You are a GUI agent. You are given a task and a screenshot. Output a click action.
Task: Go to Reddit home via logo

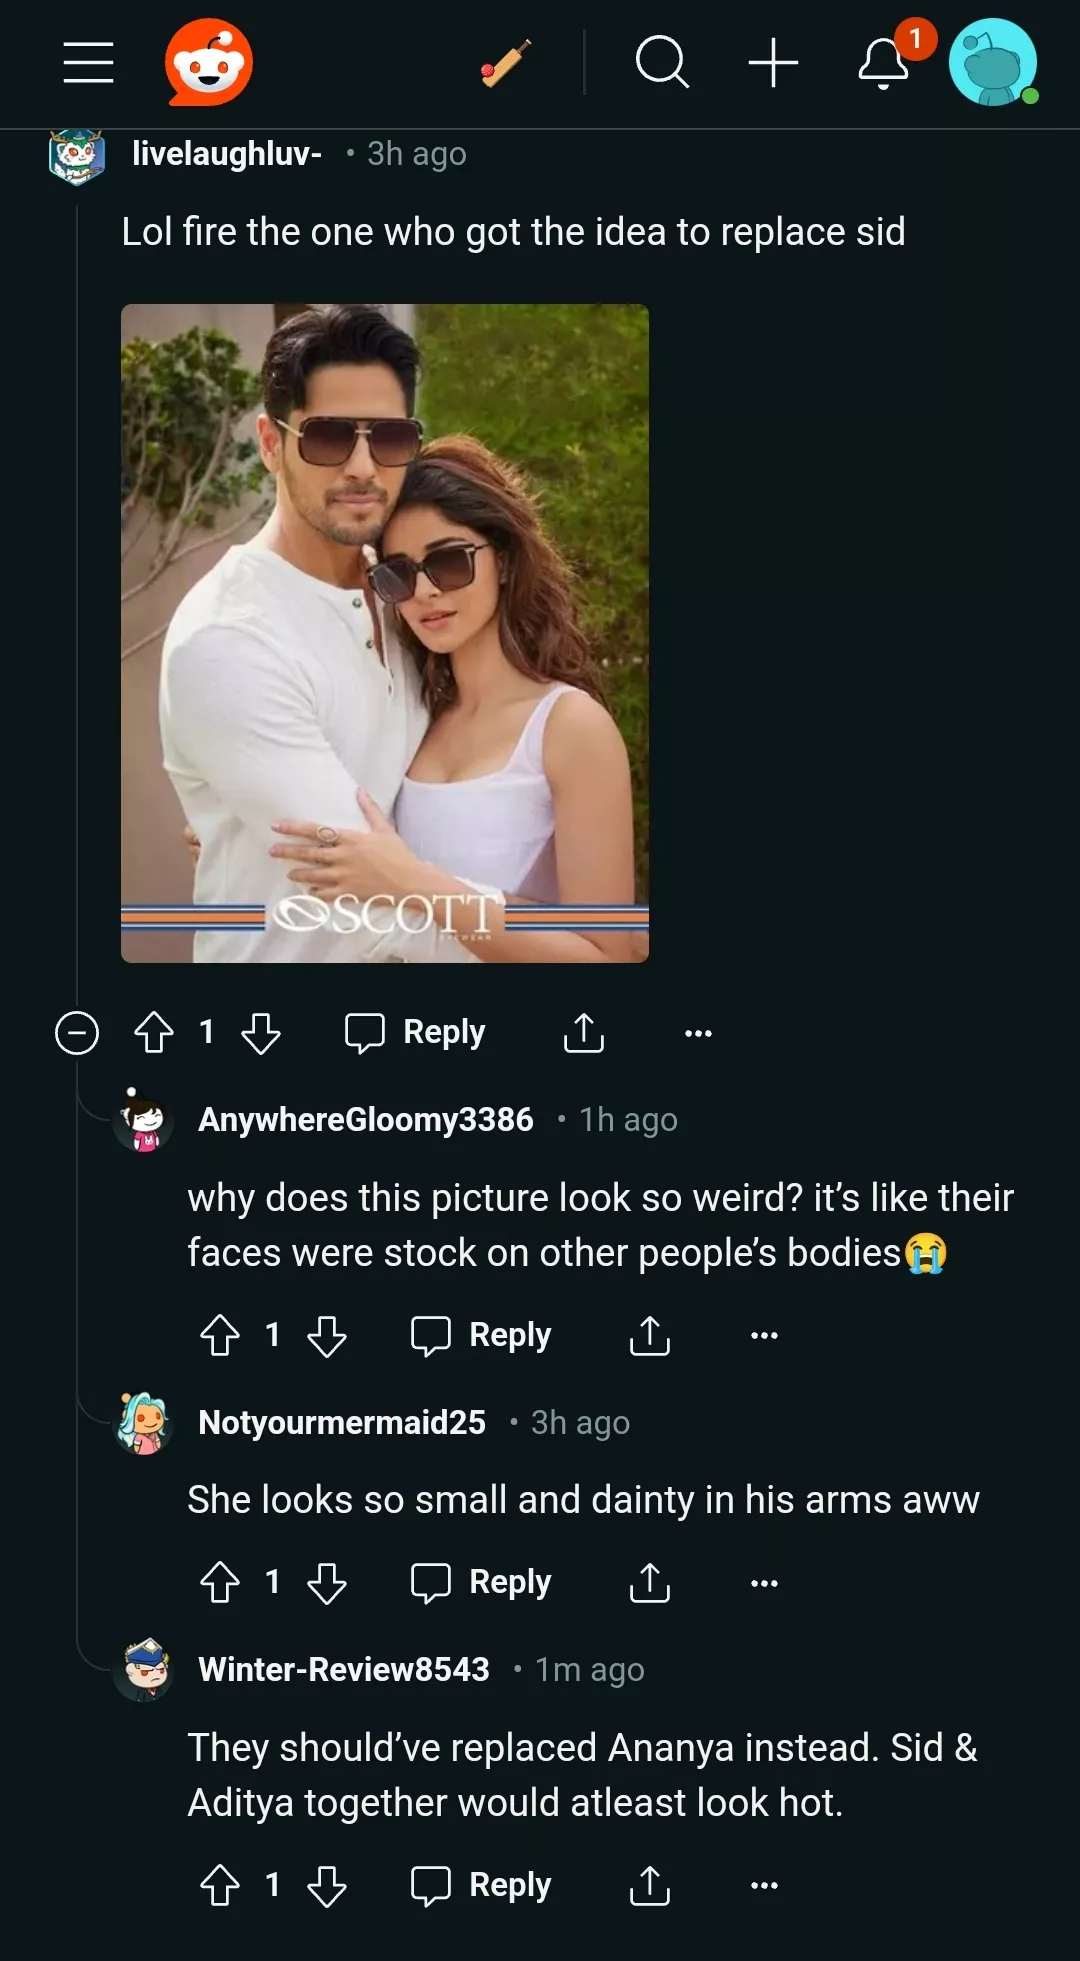point(209,62)
